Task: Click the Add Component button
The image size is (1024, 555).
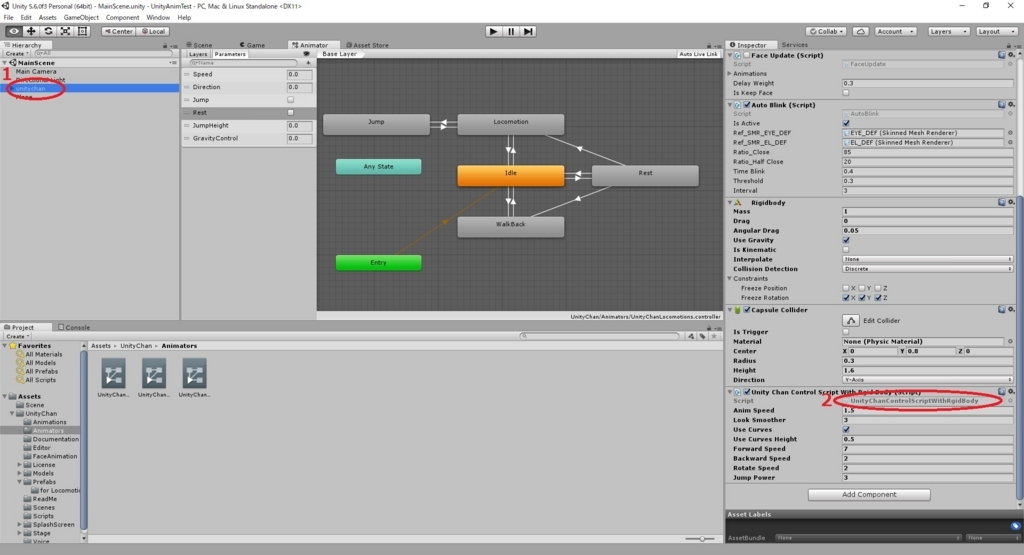Action: [869, 494]
